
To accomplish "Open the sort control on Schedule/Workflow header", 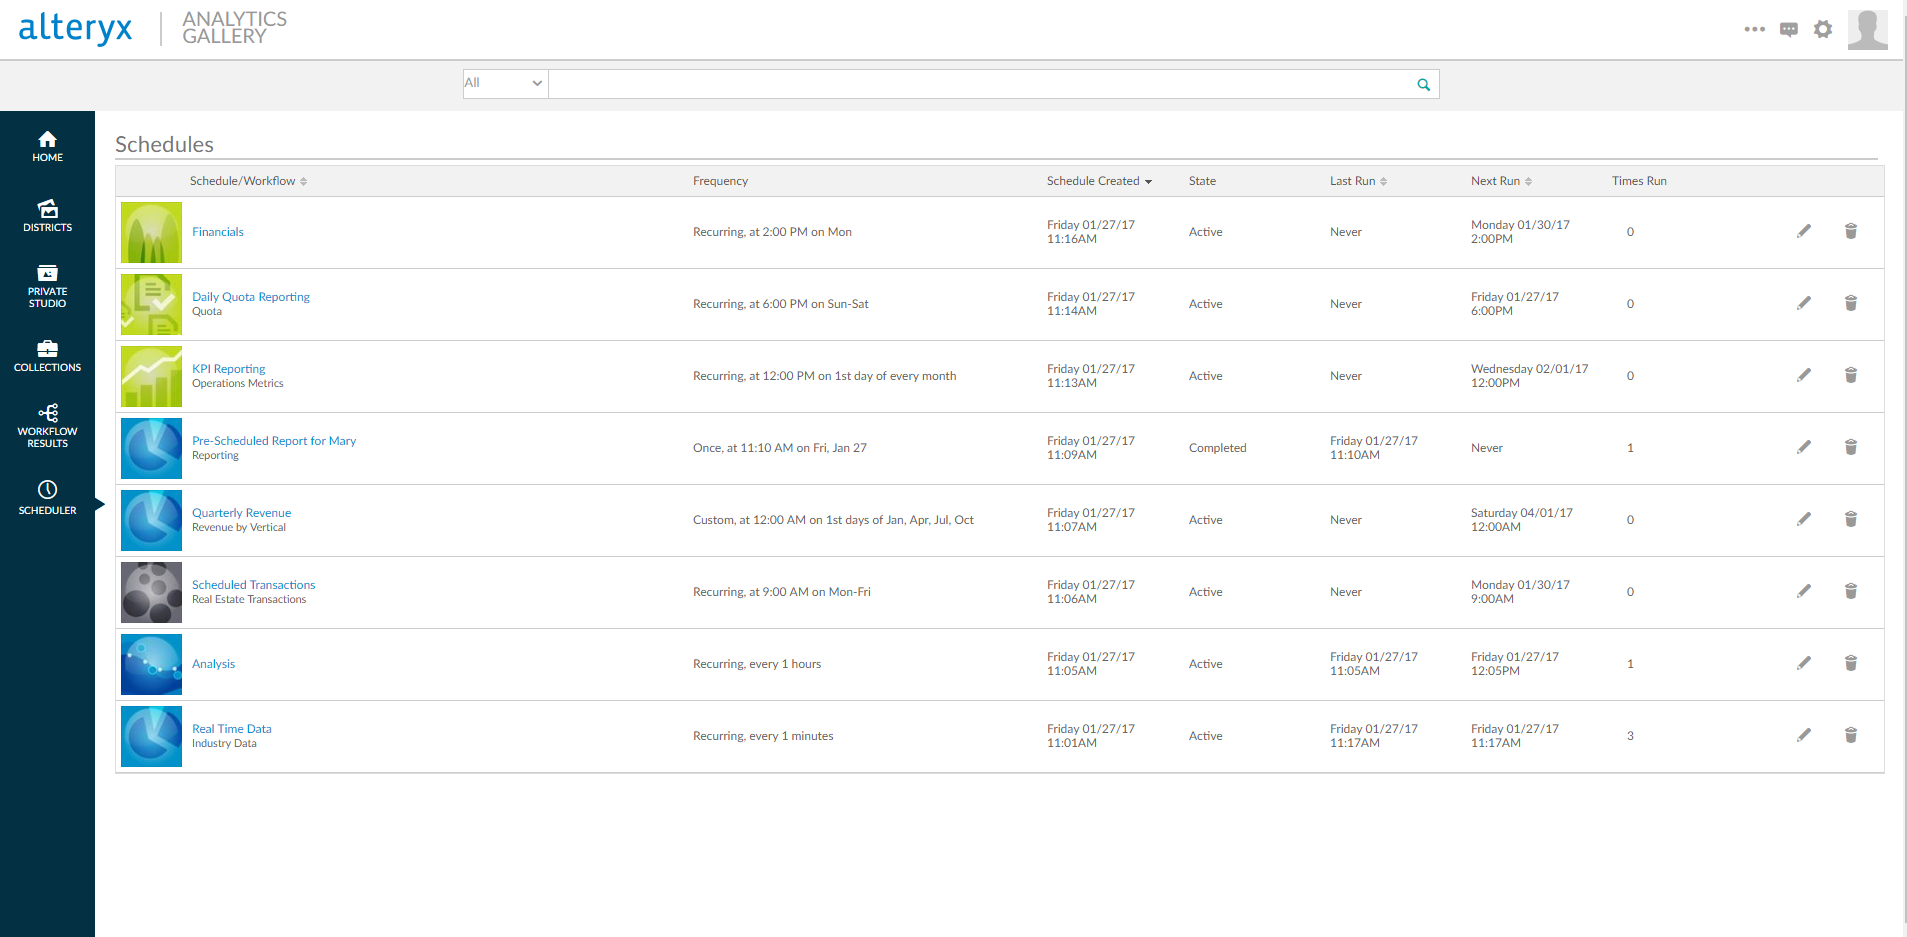I will click(x=304, y=180).
